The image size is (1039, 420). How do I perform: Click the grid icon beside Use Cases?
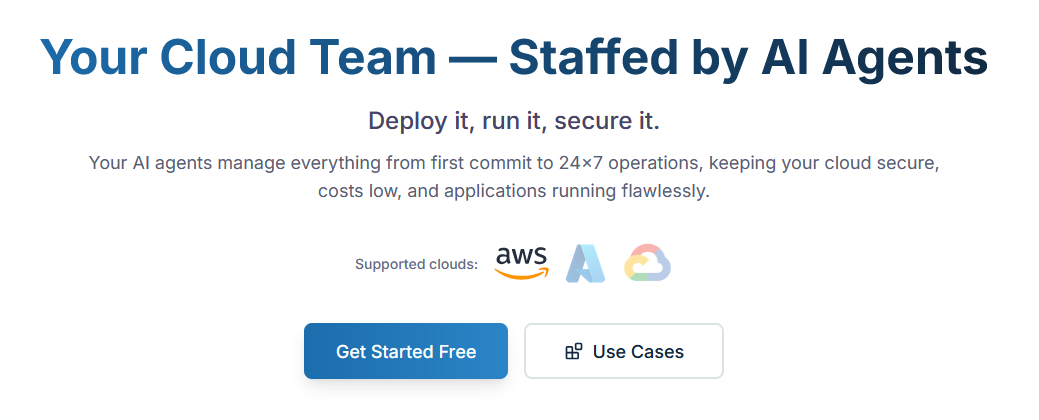tap(573, 352)
